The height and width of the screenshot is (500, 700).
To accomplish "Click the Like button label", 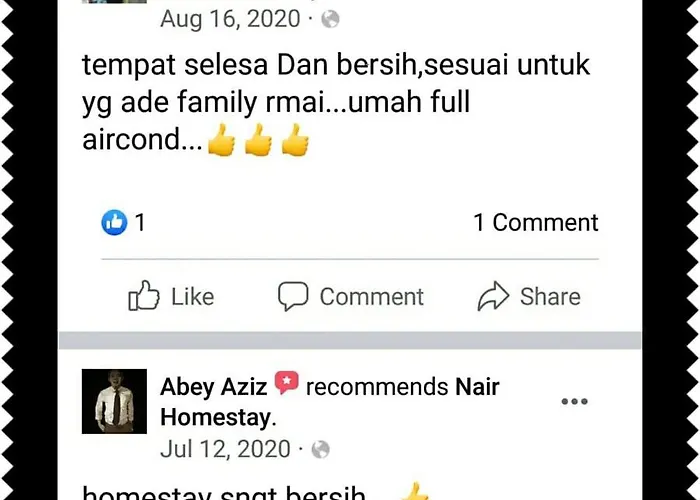I will coord(193,296).
